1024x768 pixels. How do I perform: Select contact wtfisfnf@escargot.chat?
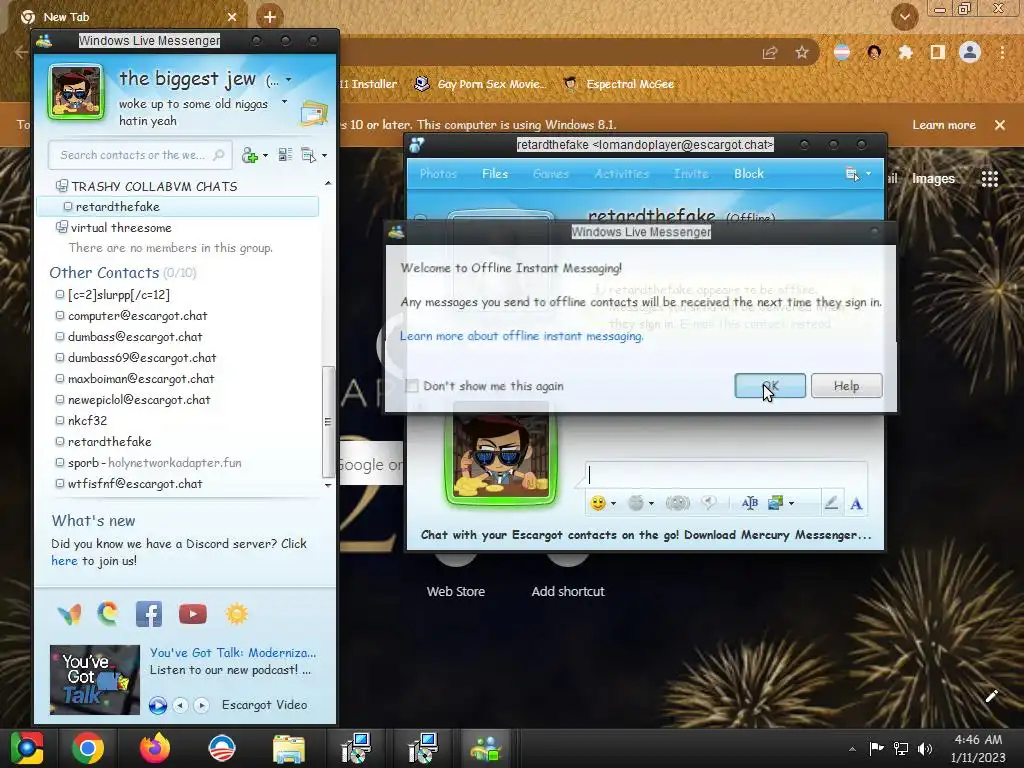pyautogui.click(x=135, y=483)
